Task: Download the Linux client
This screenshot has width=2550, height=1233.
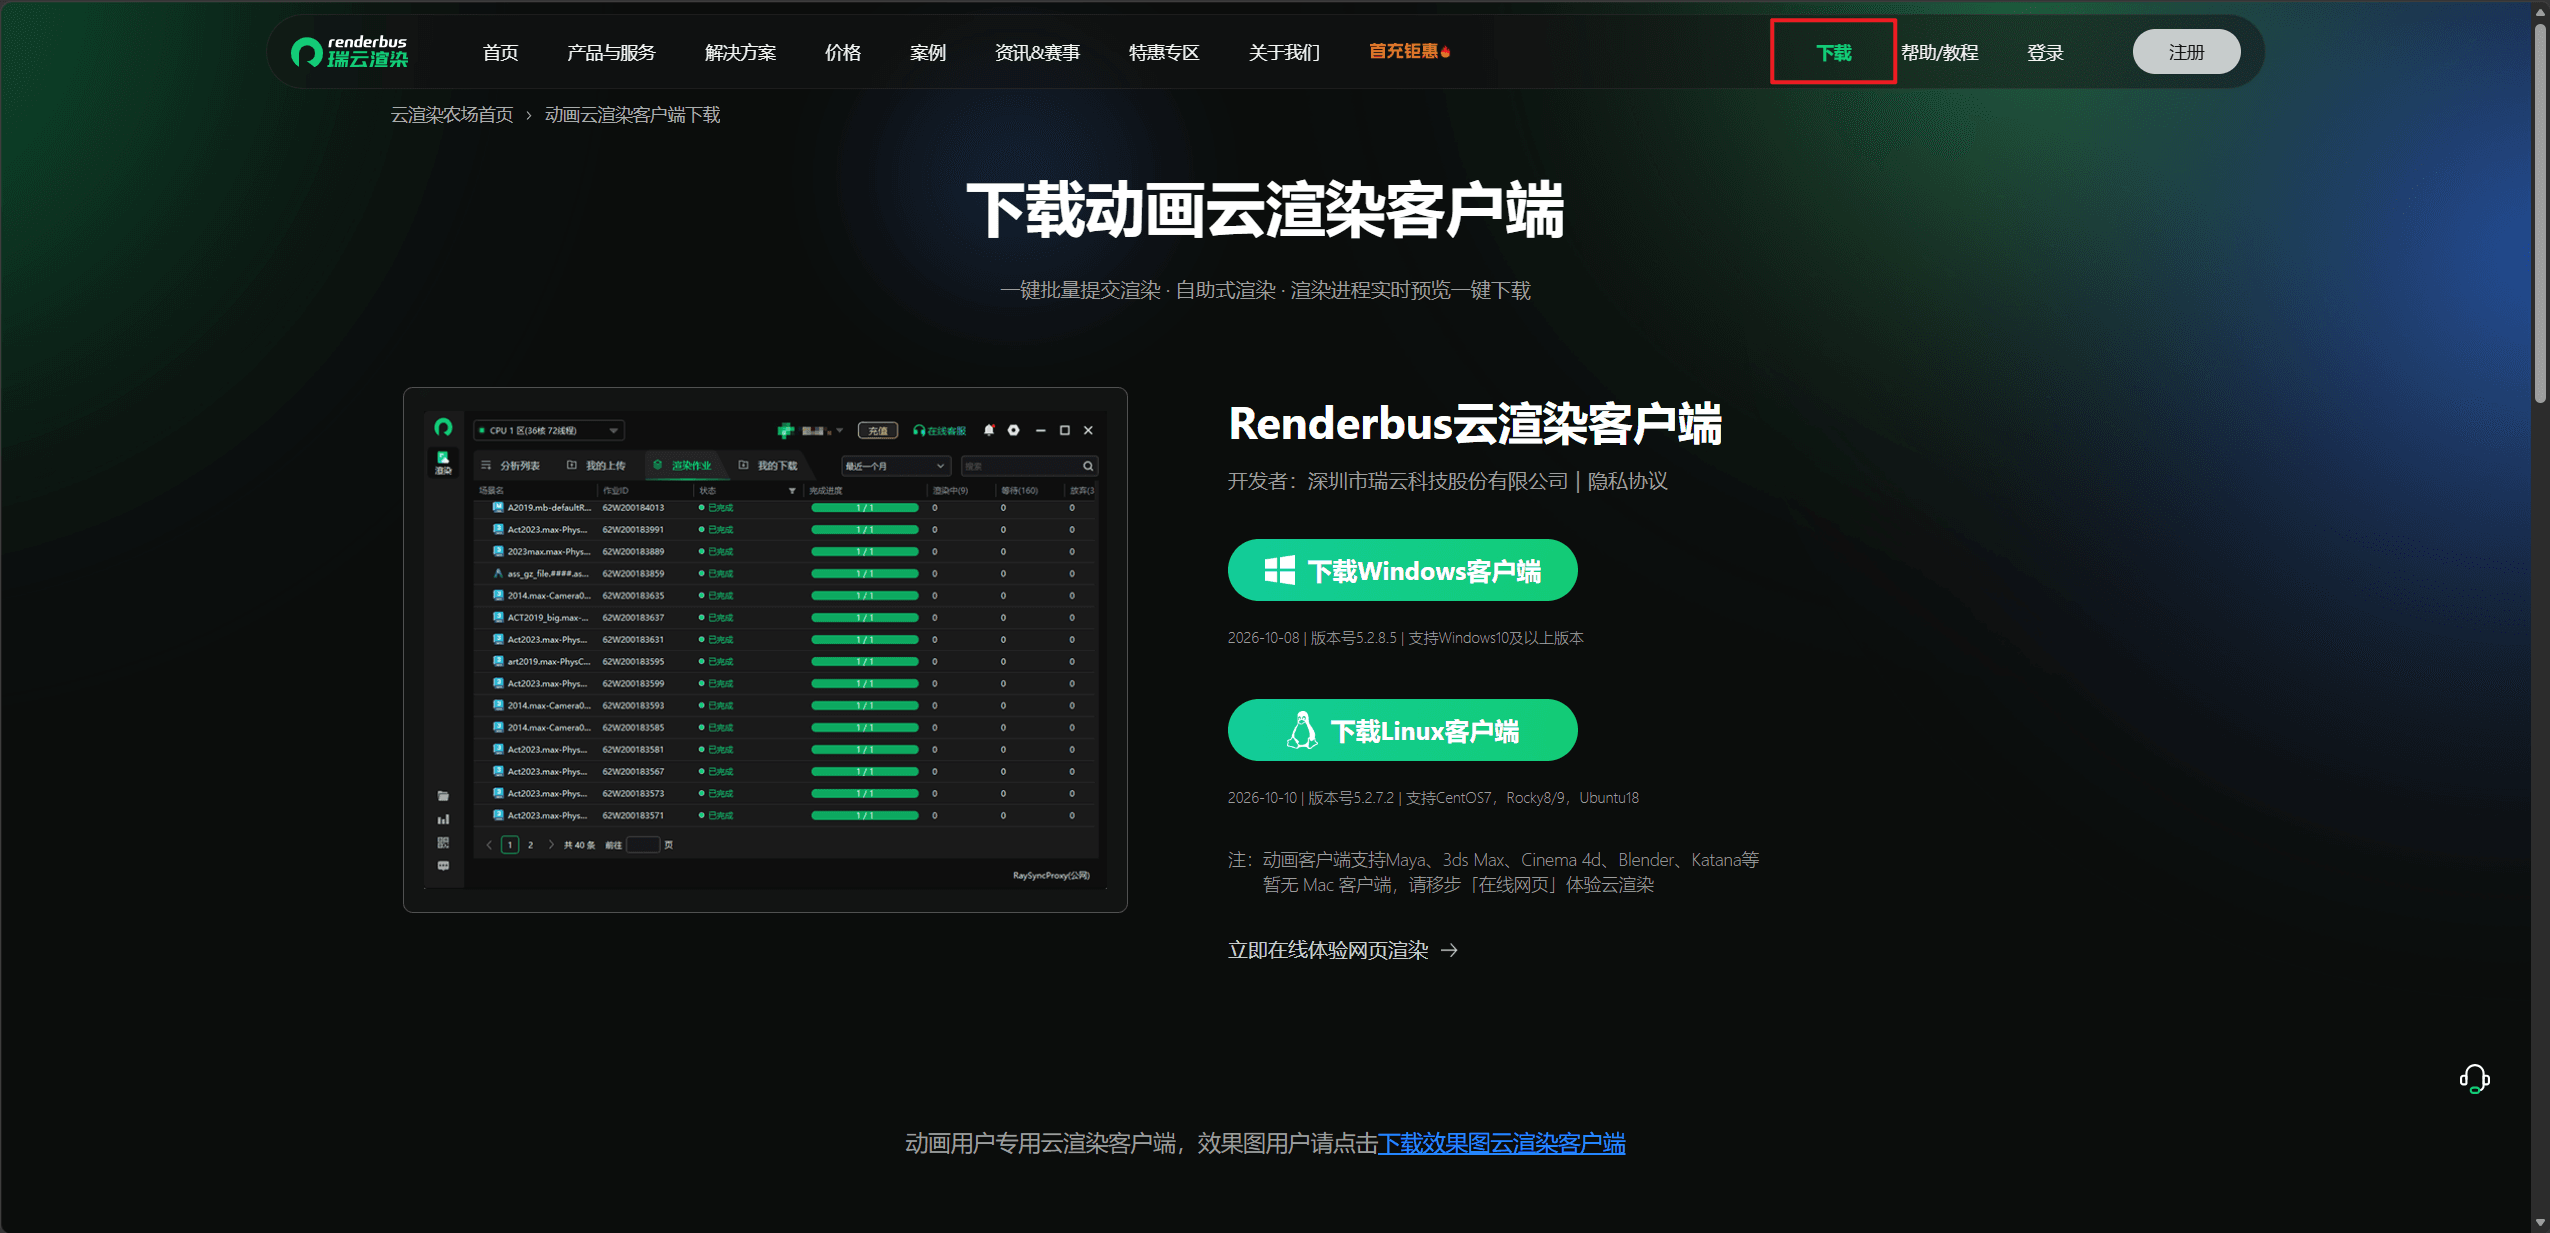Action: [x=1402, y=730]
